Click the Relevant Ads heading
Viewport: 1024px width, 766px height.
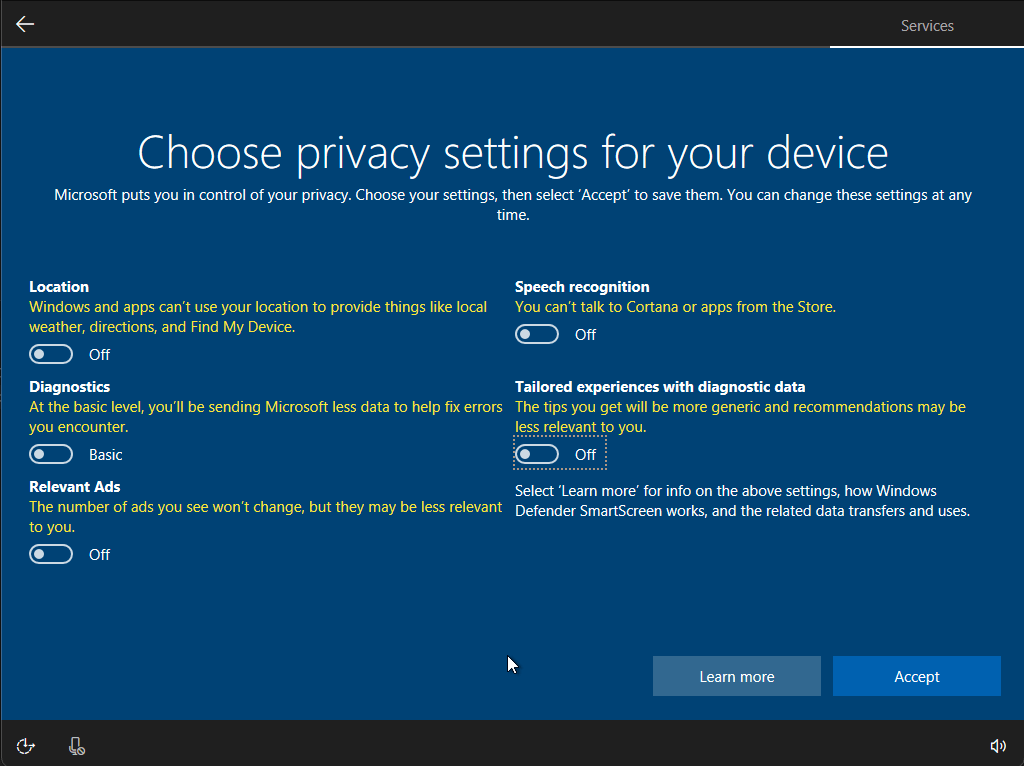coord(74,487)
